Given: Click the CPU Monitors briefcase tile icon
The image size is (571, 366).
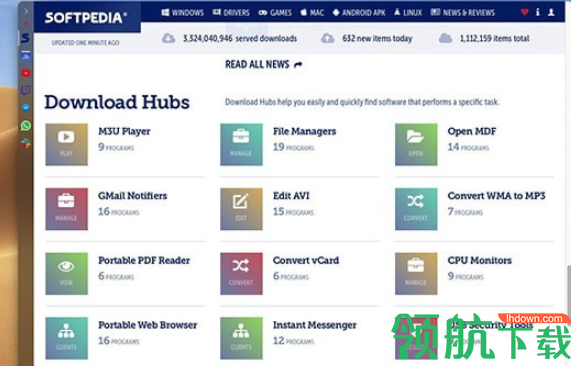Looking at the screenshot, I should [x=416, y=273].
